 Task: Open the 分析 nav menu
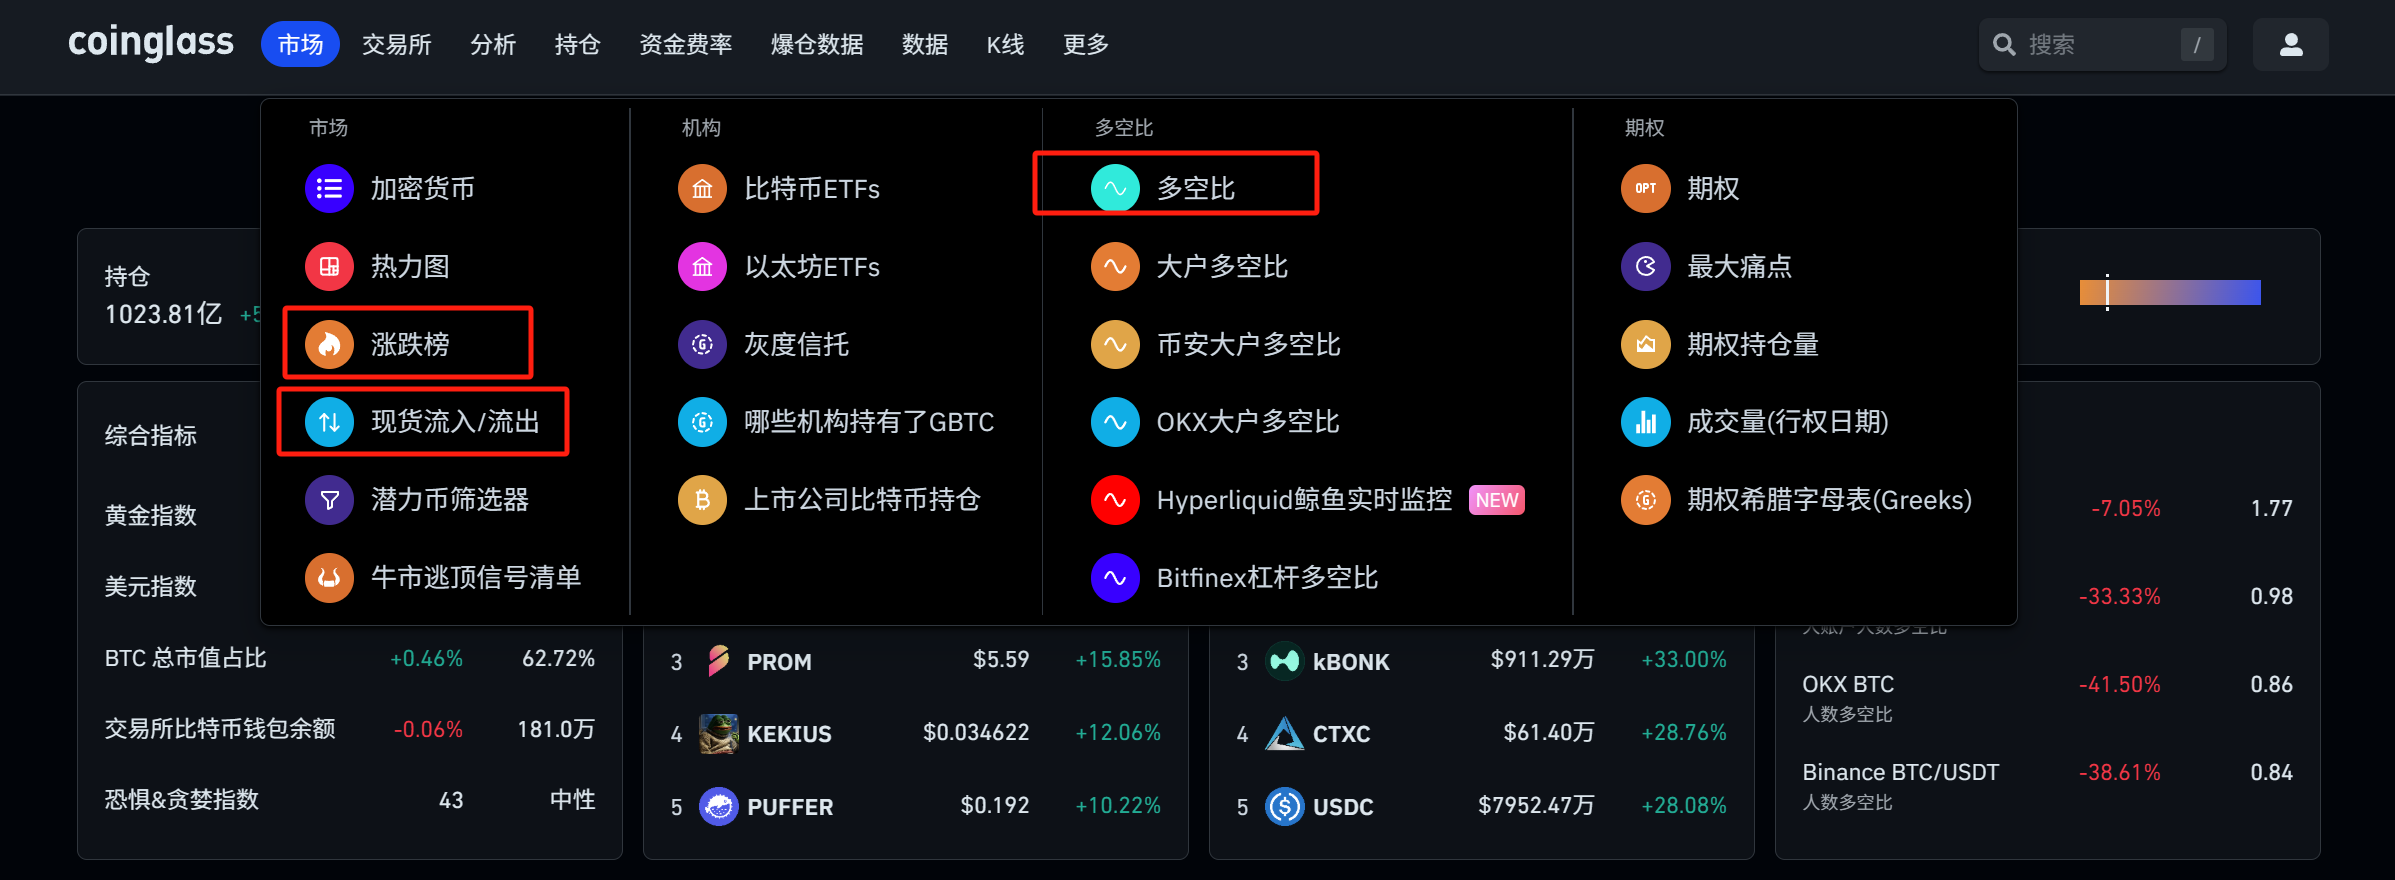pos(493,45)
